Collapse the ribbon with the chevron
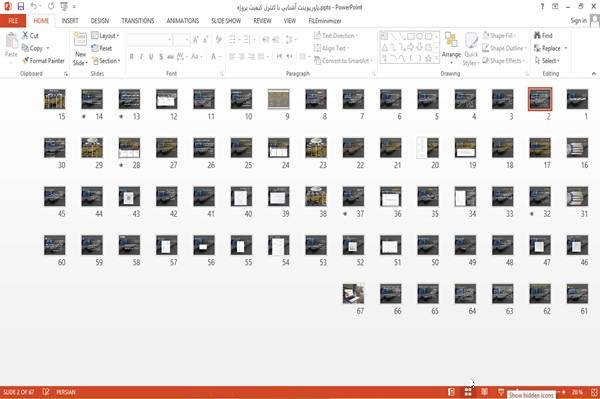The image size is (600, 399). pyautogui.click(x=593, y=73)
